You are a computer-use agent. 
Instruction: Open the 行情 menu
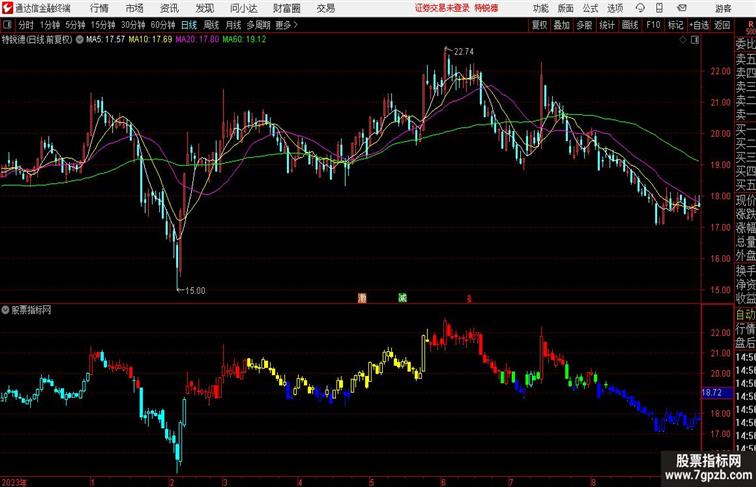[99, 8]
